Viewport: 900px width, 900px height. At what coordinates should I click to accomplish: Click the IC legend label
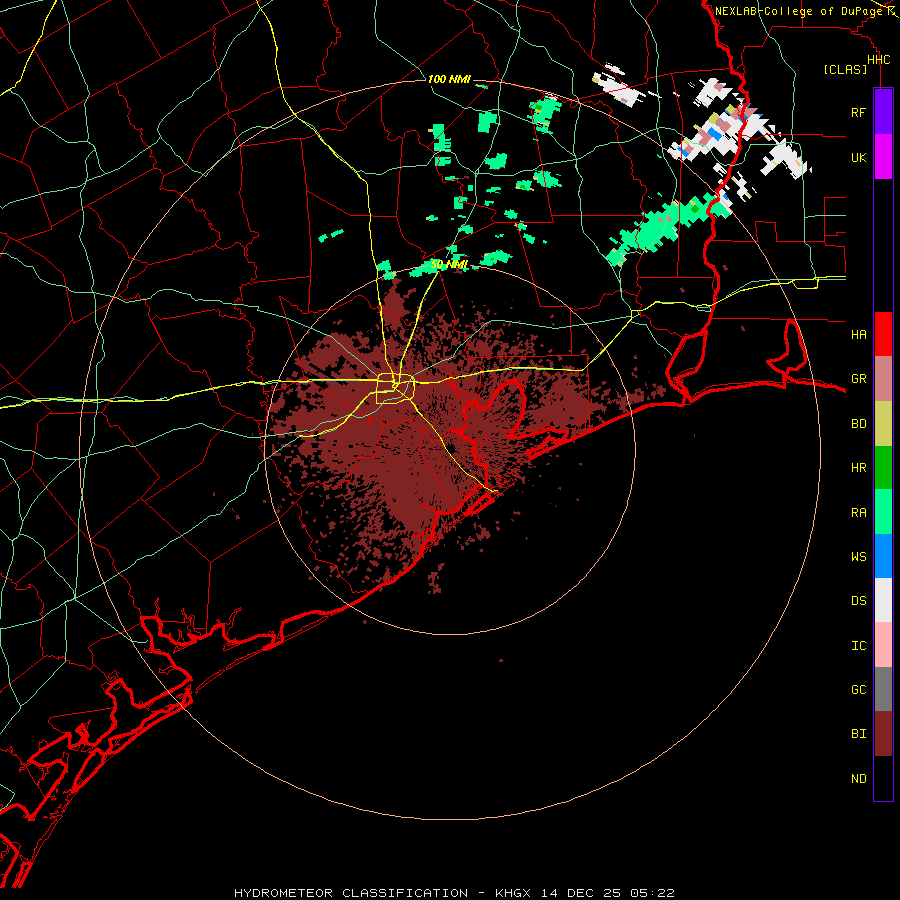pyautogui.click(x=858, y=646)
